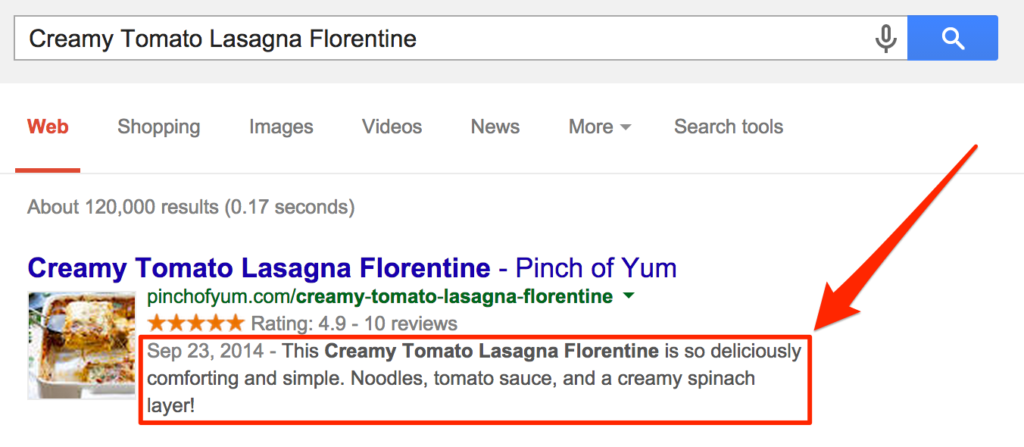The height and width of the screenshot is (447, 1024).
Task: Click the "About 120,000 results" count text
Action: point(190,207)
